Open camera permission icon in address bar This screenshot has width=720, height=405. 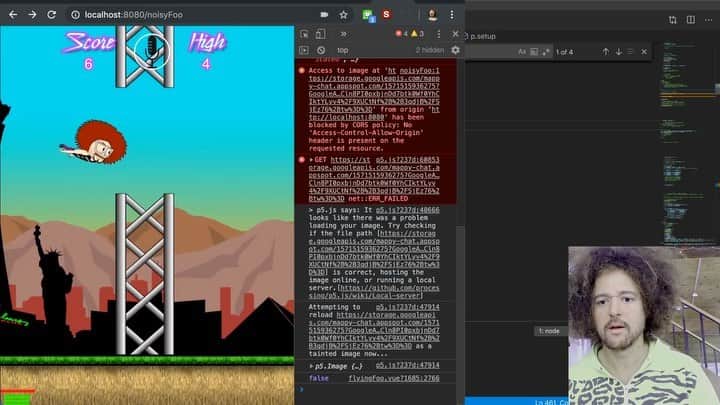[324, 15]
